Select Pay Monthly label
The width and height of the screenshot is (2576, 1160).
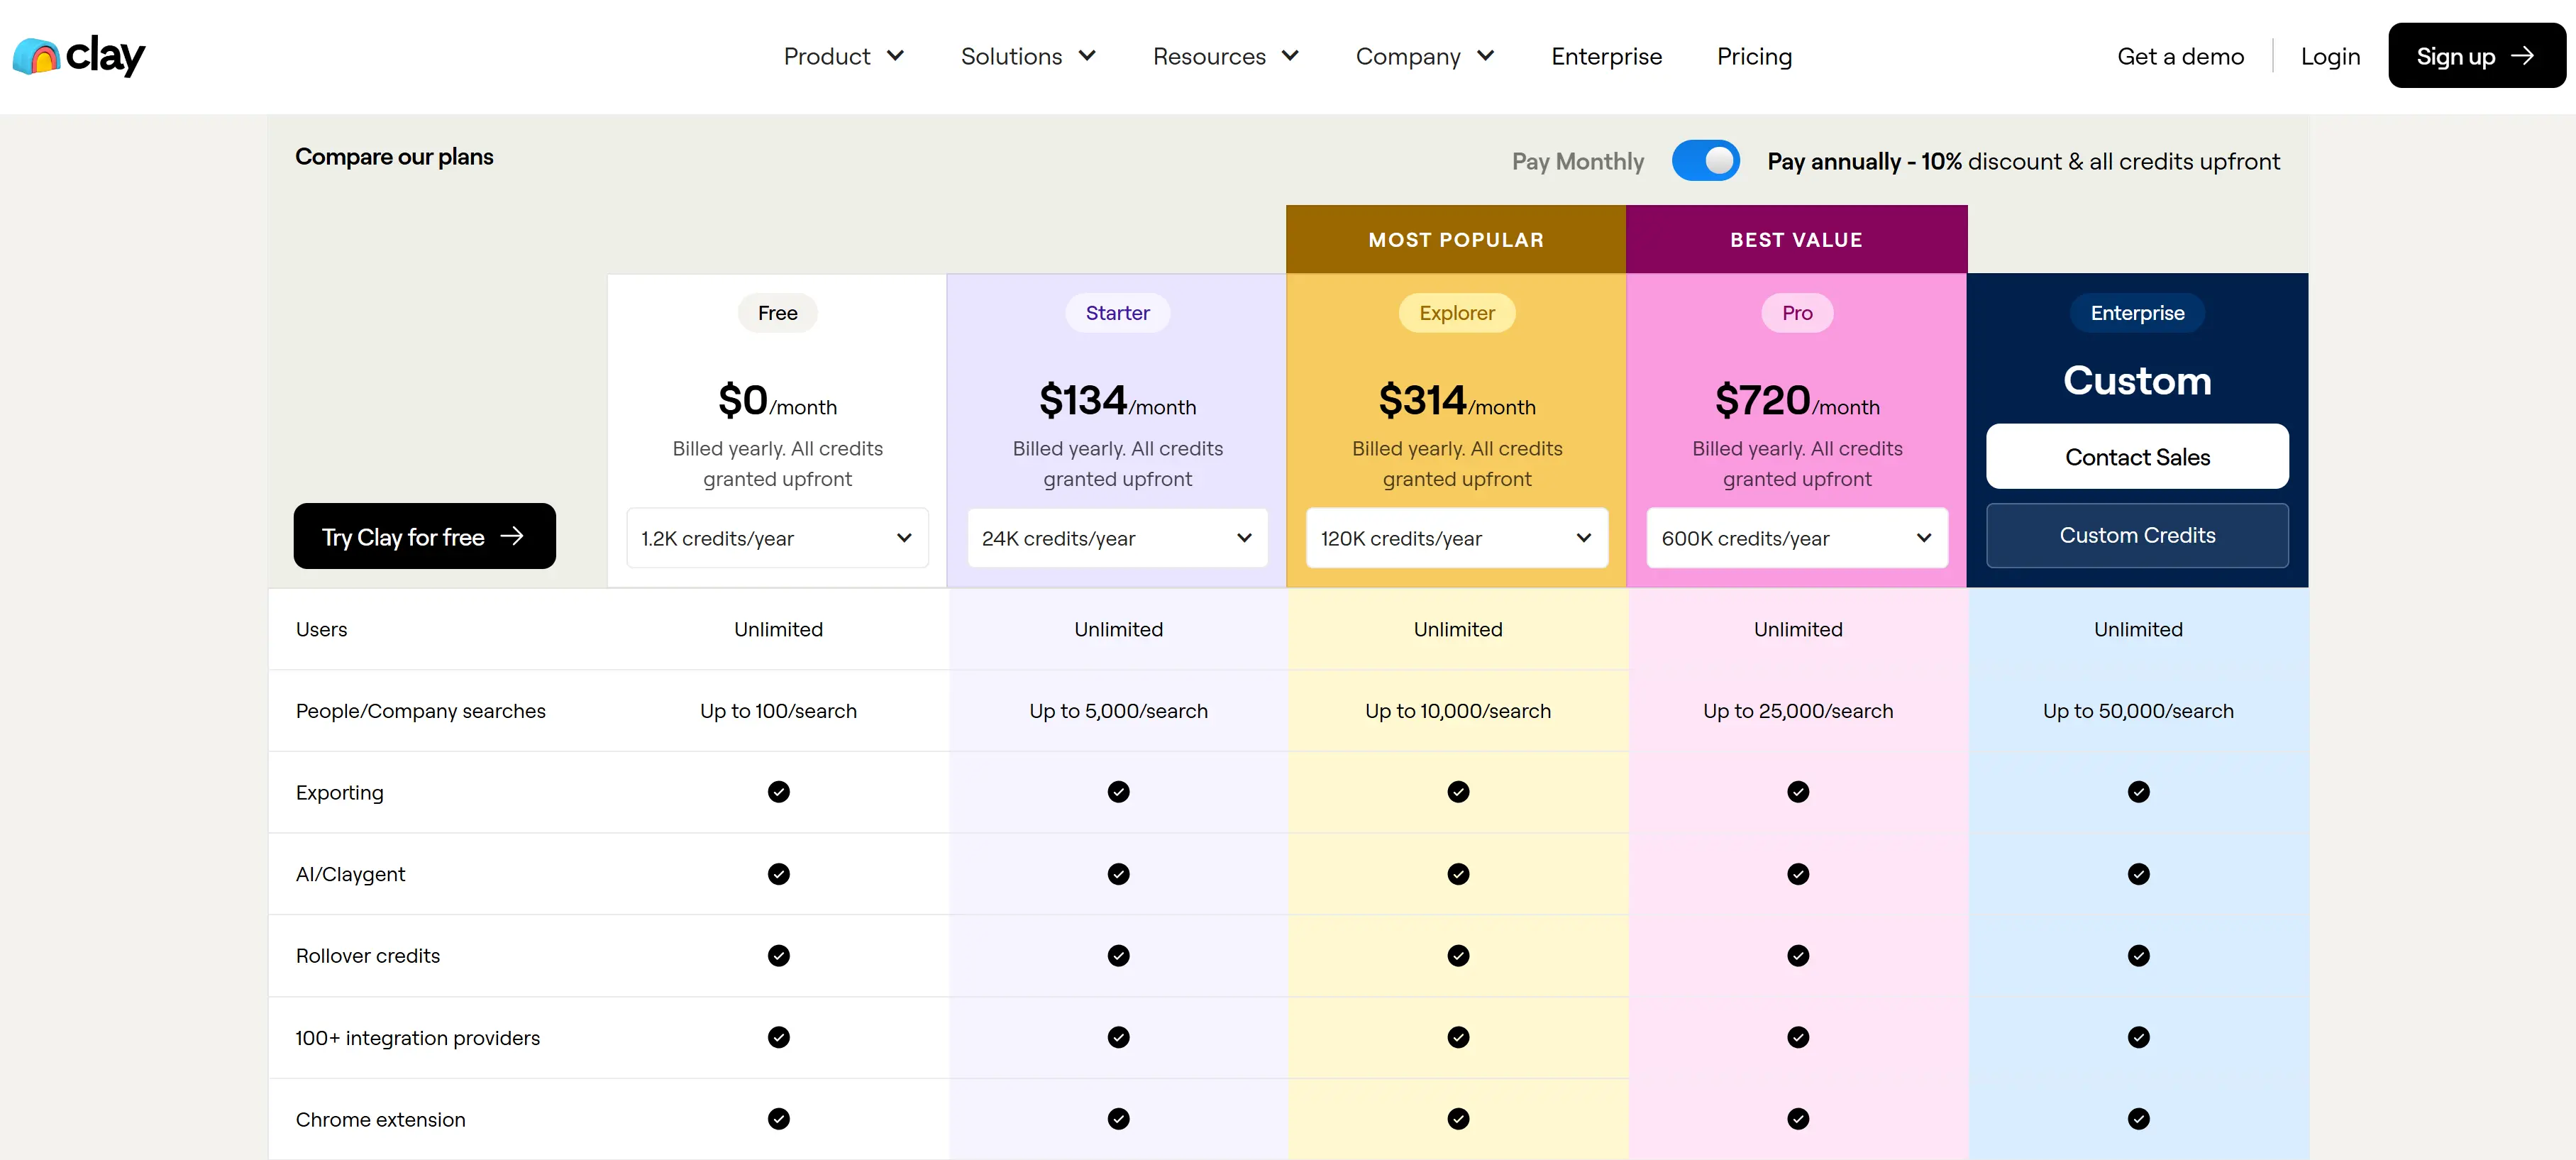[1577, 161]
